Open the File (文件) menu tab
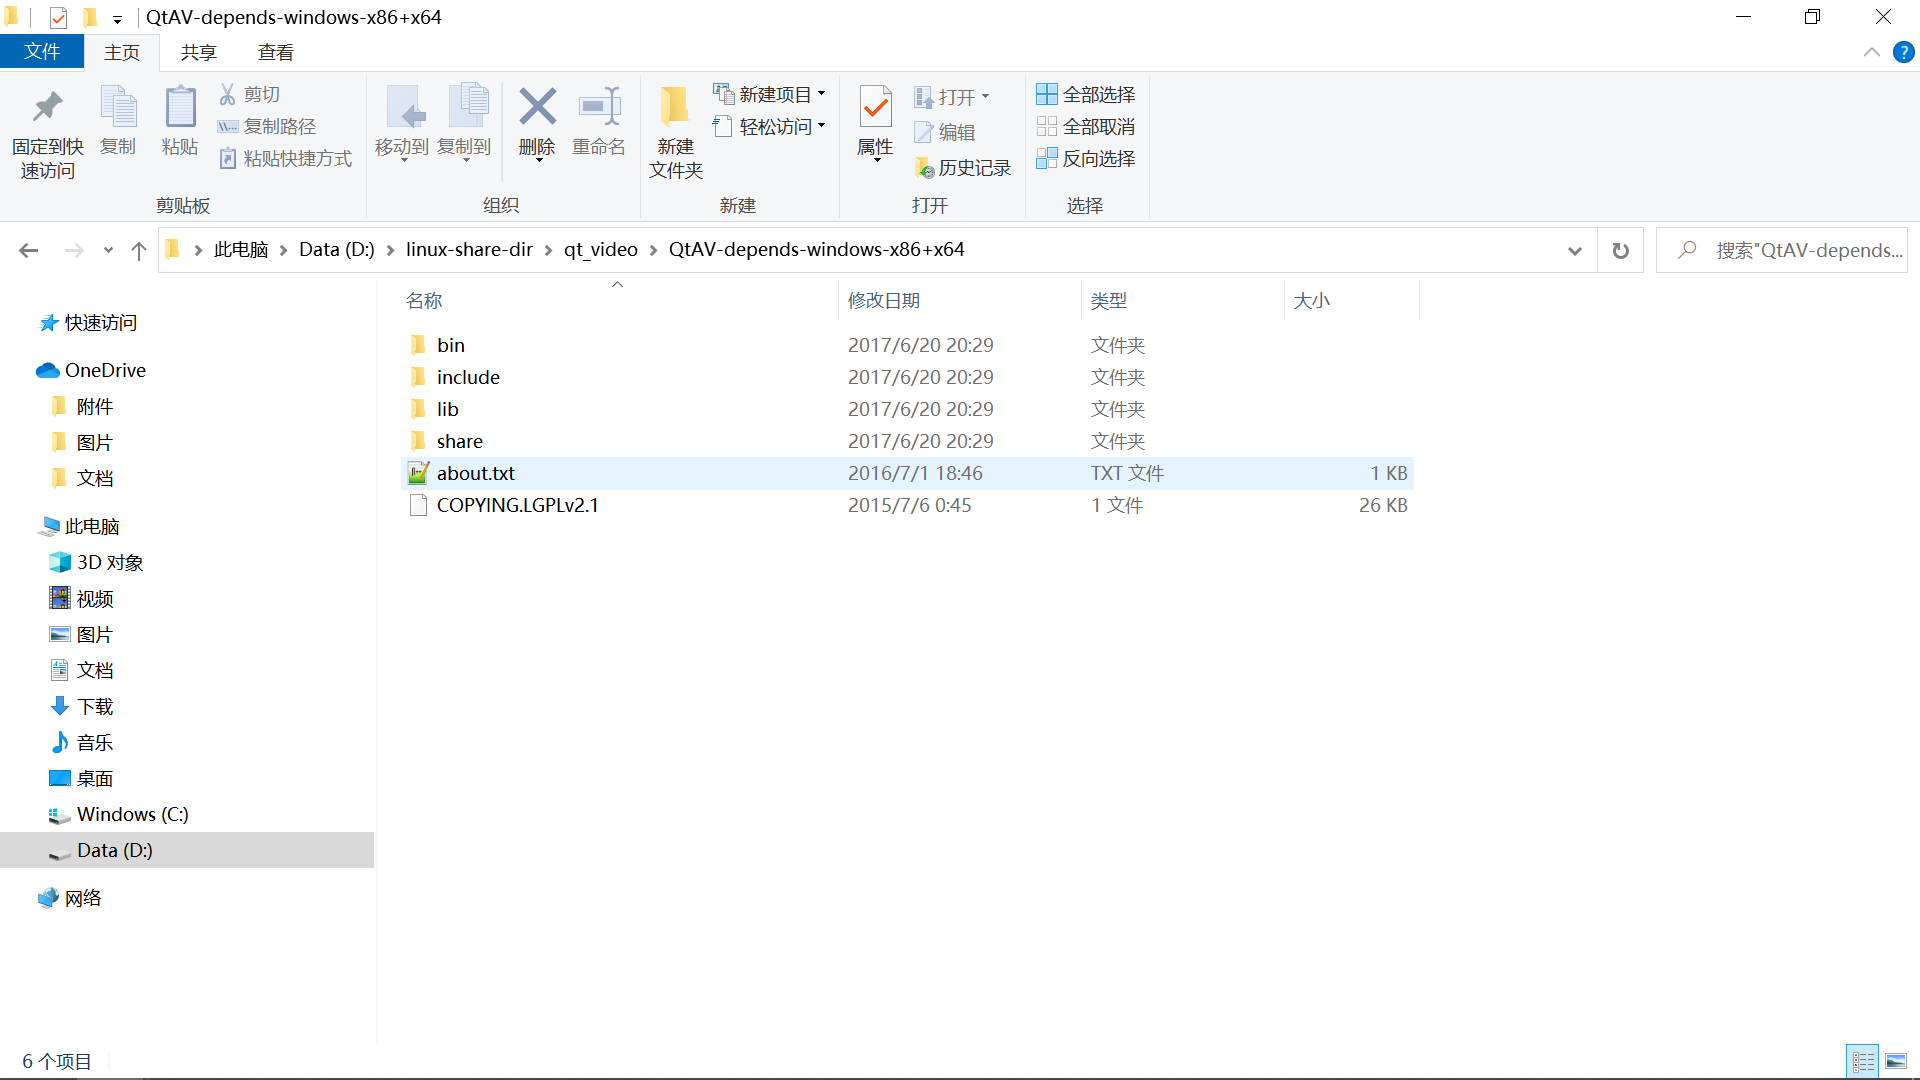1920x1080 pixels. (41, 52)
